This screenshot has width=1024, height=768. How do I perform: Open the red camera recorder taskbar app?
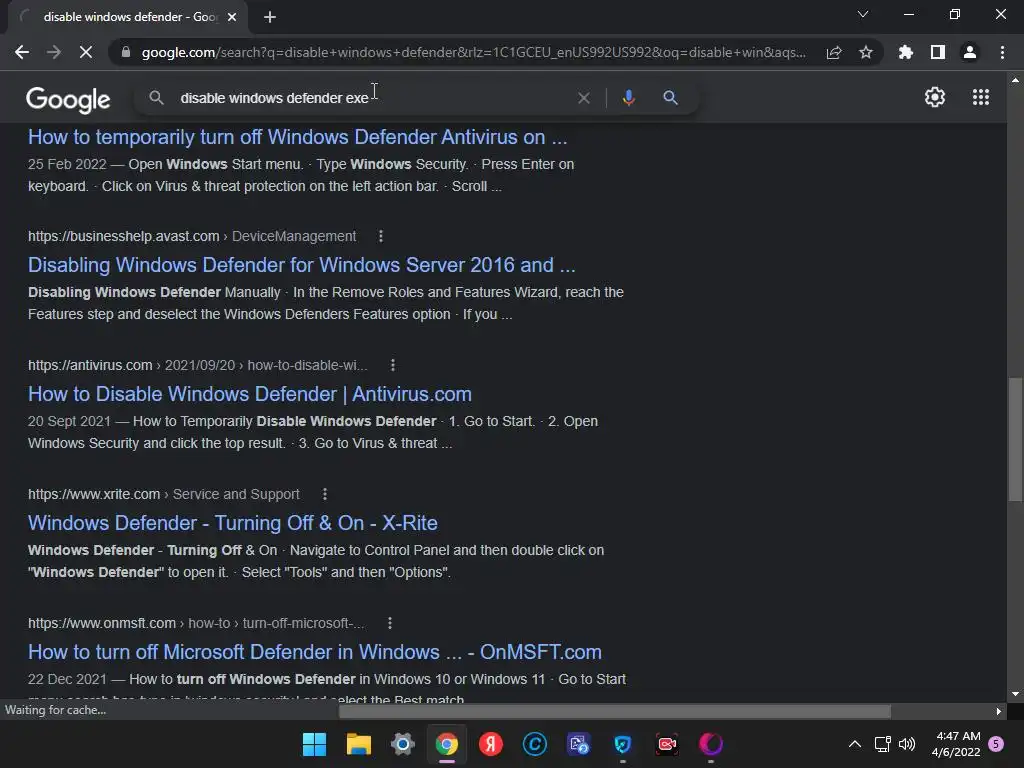(x=667, y=744)
